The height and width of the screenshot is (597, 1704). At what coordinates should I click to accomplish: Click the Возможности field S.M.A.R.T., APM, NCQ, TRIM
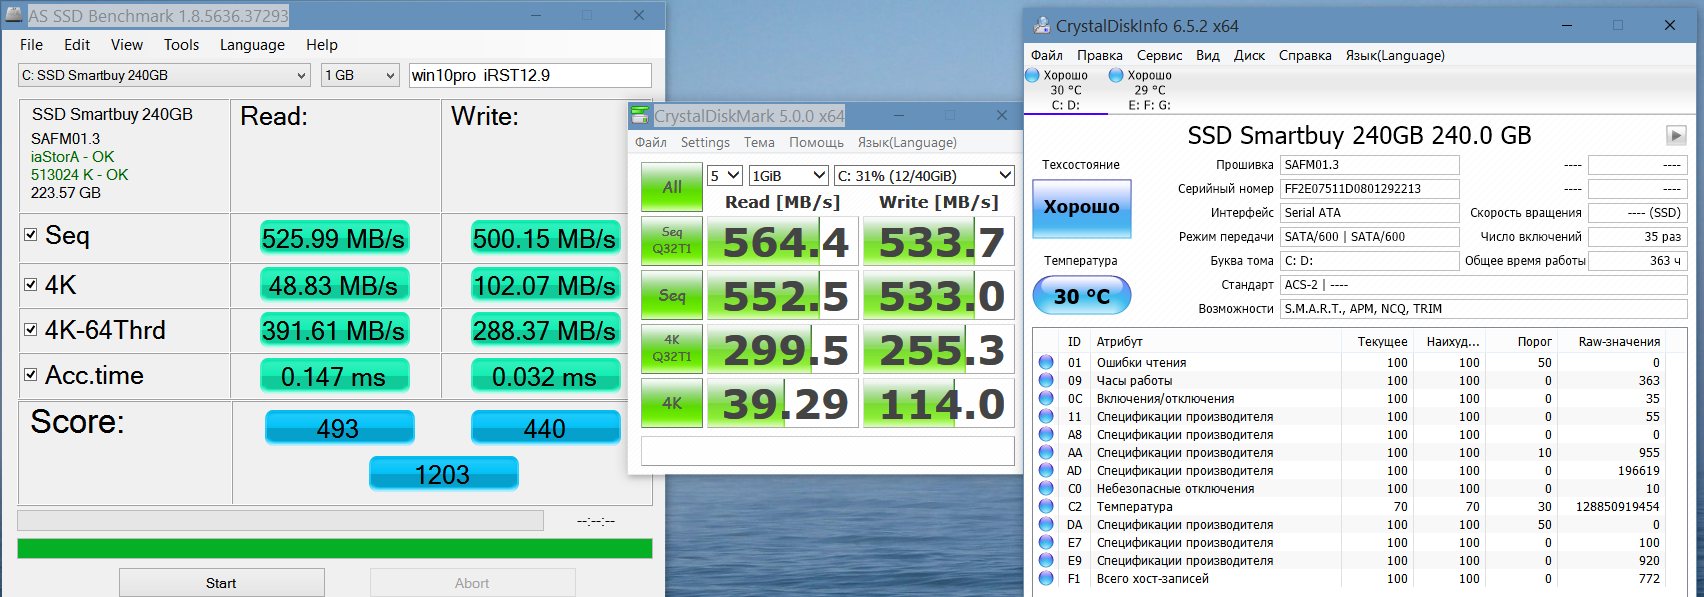pos(1483,308)
